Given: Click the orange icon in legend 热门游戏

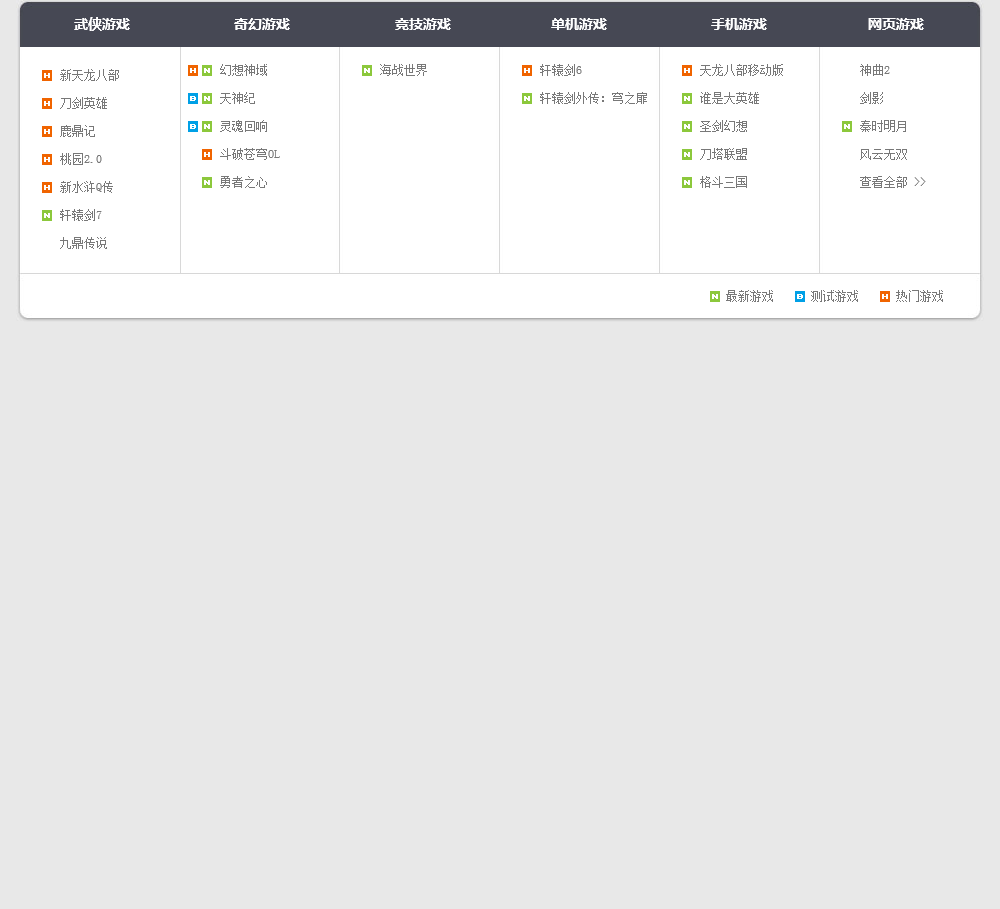Looking at the screenshot, I should (885, 297).
